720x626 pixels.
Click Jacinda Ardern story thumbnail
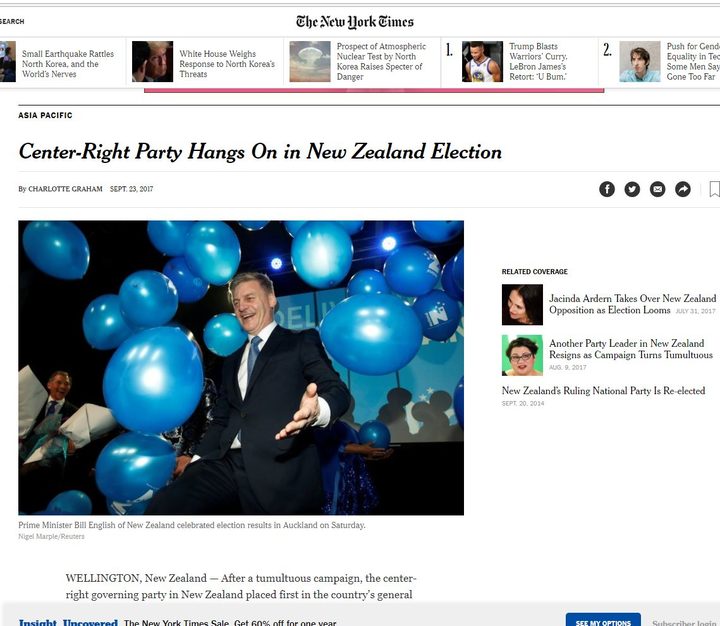522,305
